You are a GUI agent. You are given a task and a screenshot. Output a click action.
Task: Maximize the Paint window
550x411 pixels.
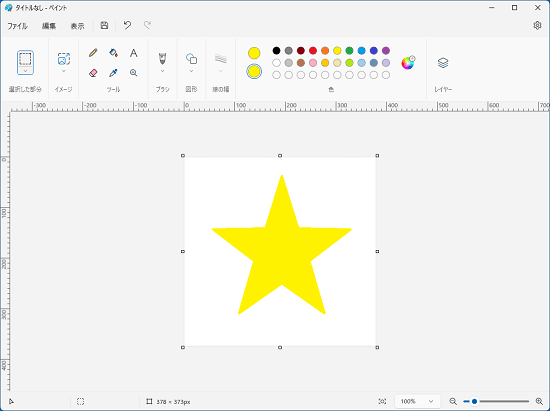514,8
